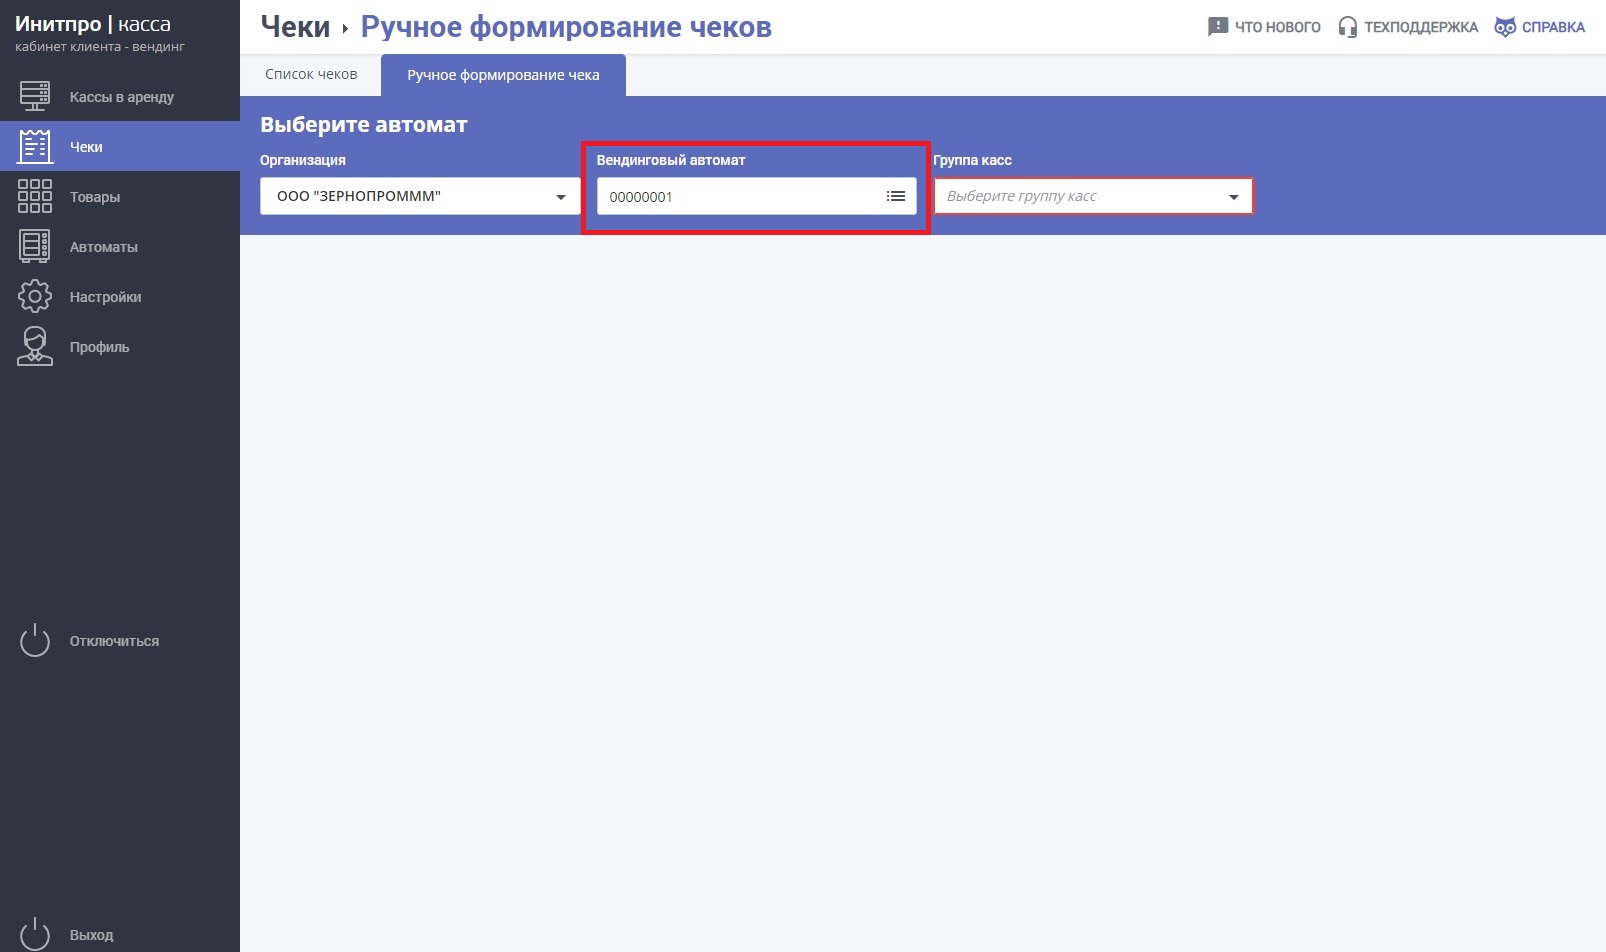Image resolution: width=1606 pixels, height=952 pixels.
Task: Click the list icon in Вендинговый автомат field
Action: click(896, 197)
